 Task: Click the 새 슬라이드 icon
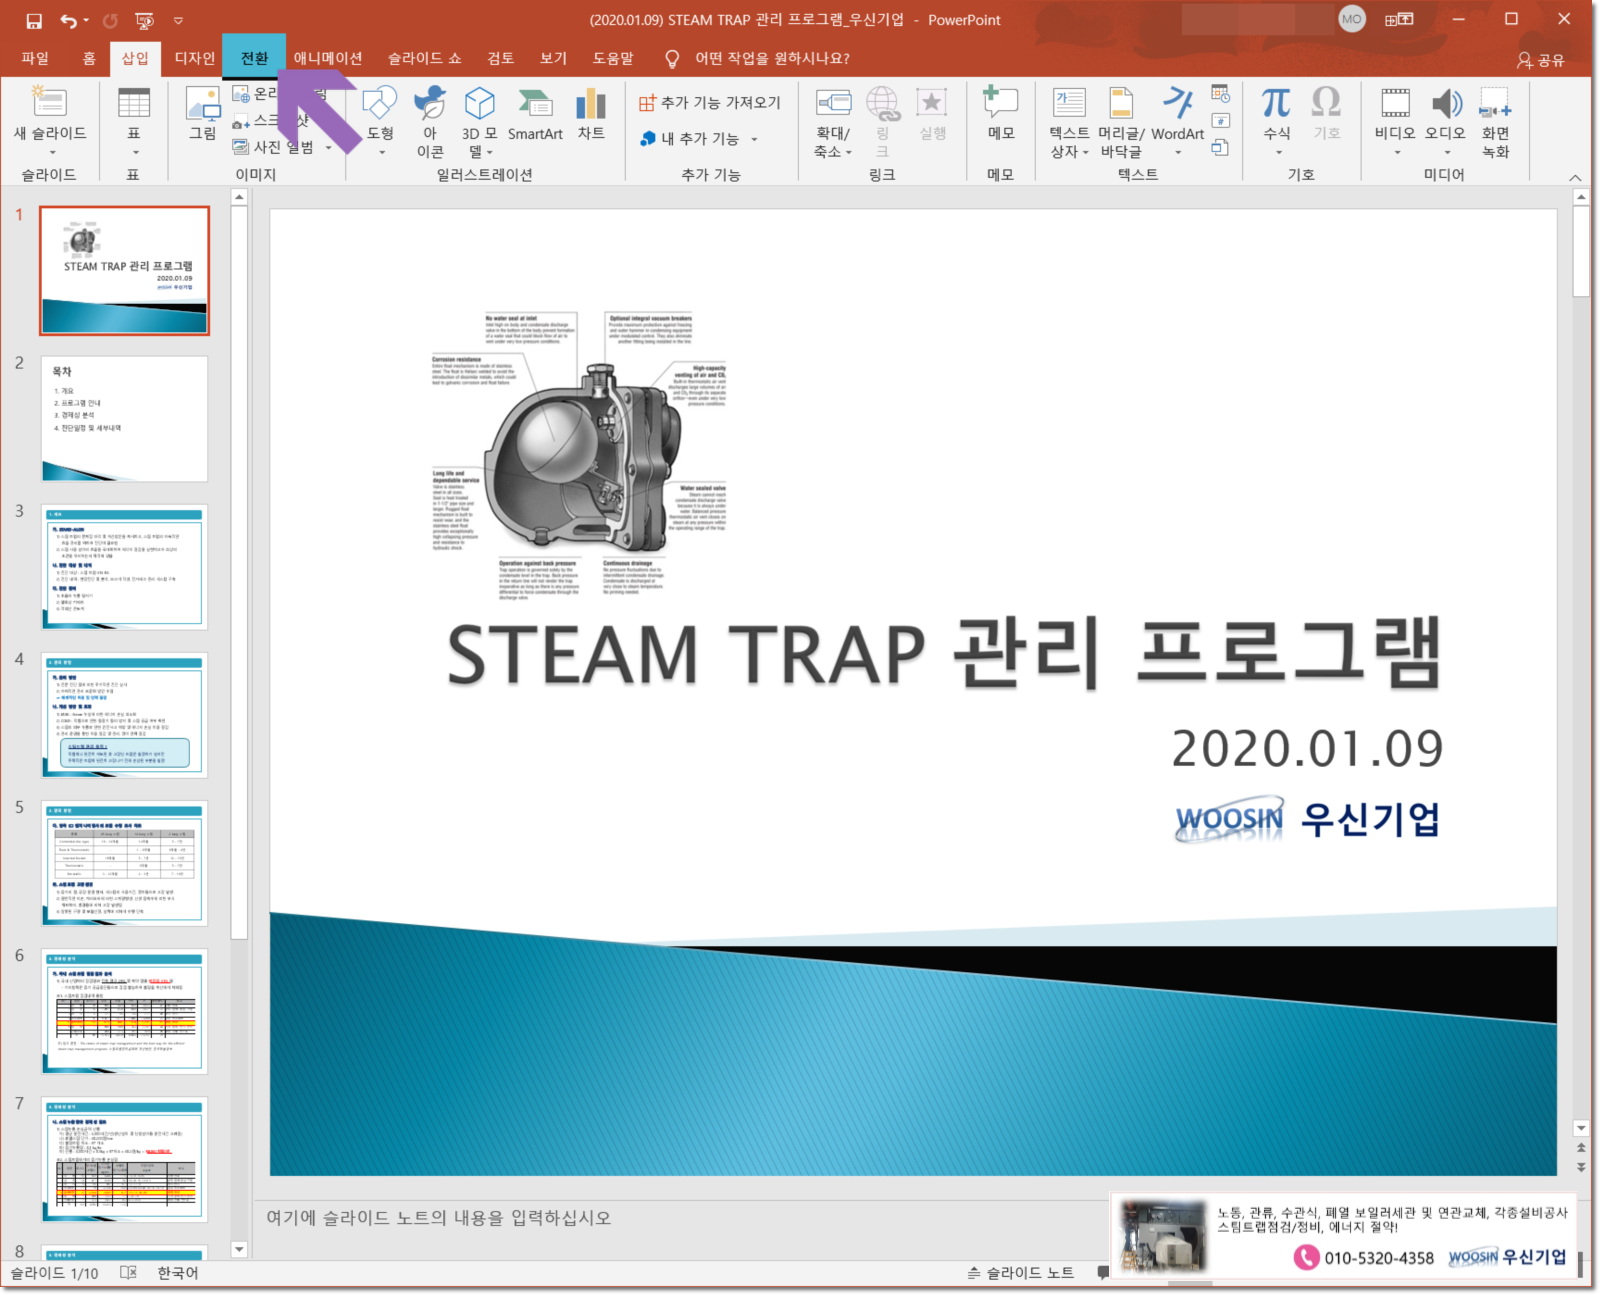[49, 101]
